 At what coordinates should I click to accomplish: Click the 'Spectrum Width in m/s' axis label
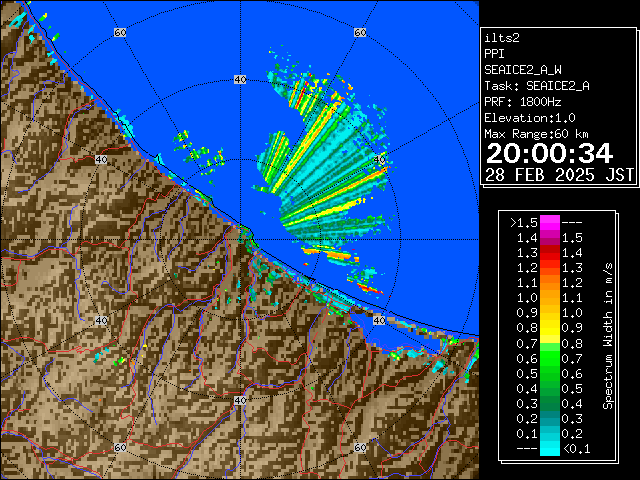click(x=608, y=336)
